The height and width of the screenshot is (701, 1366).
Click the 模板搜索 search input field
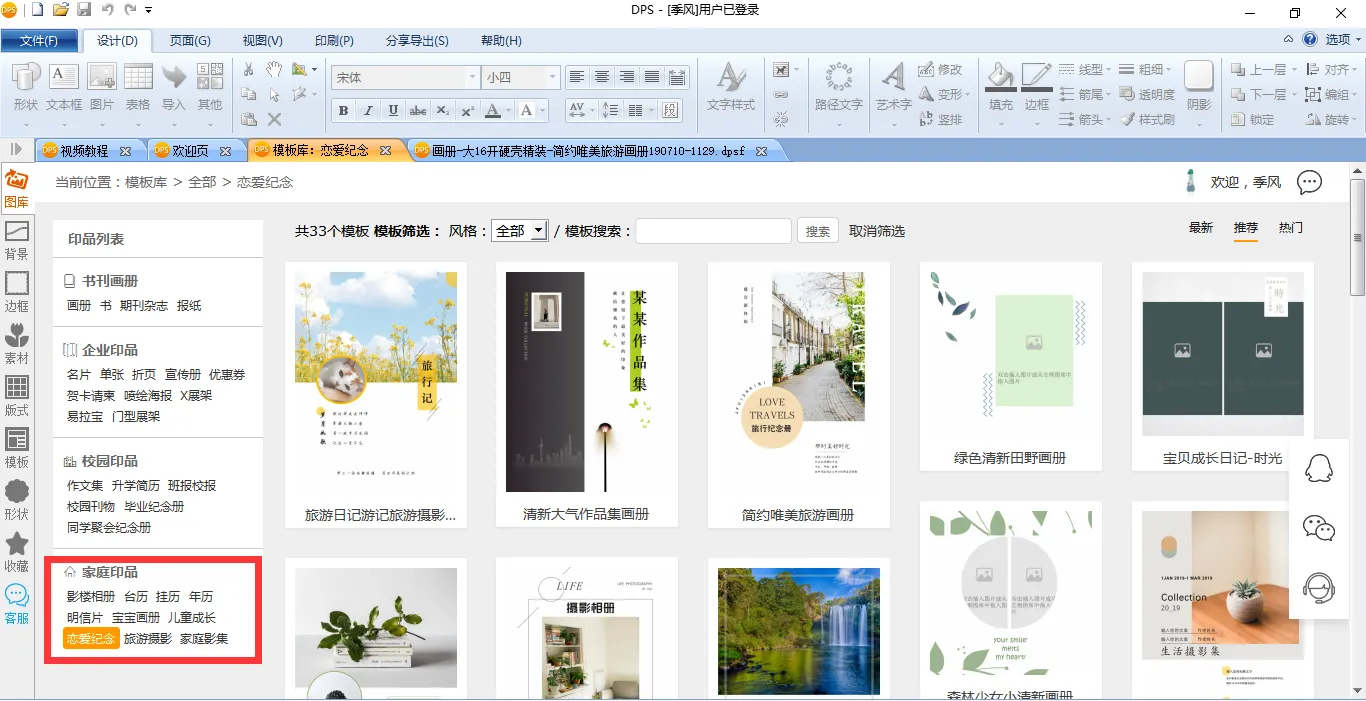click(x=713, y=231)
